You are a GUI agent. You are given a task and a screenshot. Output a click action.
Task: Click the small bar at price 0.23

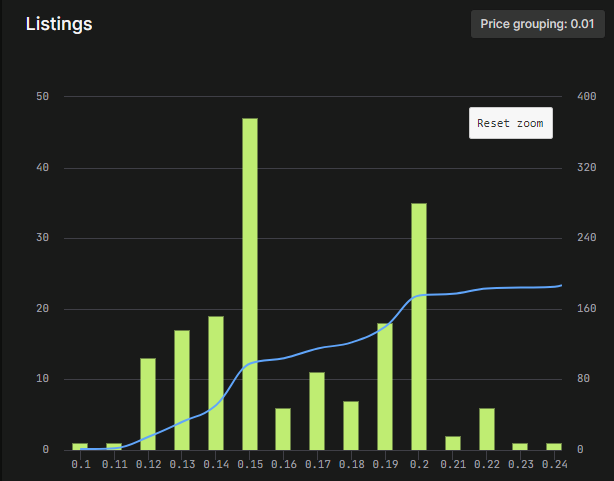click(x=520, y=447)
